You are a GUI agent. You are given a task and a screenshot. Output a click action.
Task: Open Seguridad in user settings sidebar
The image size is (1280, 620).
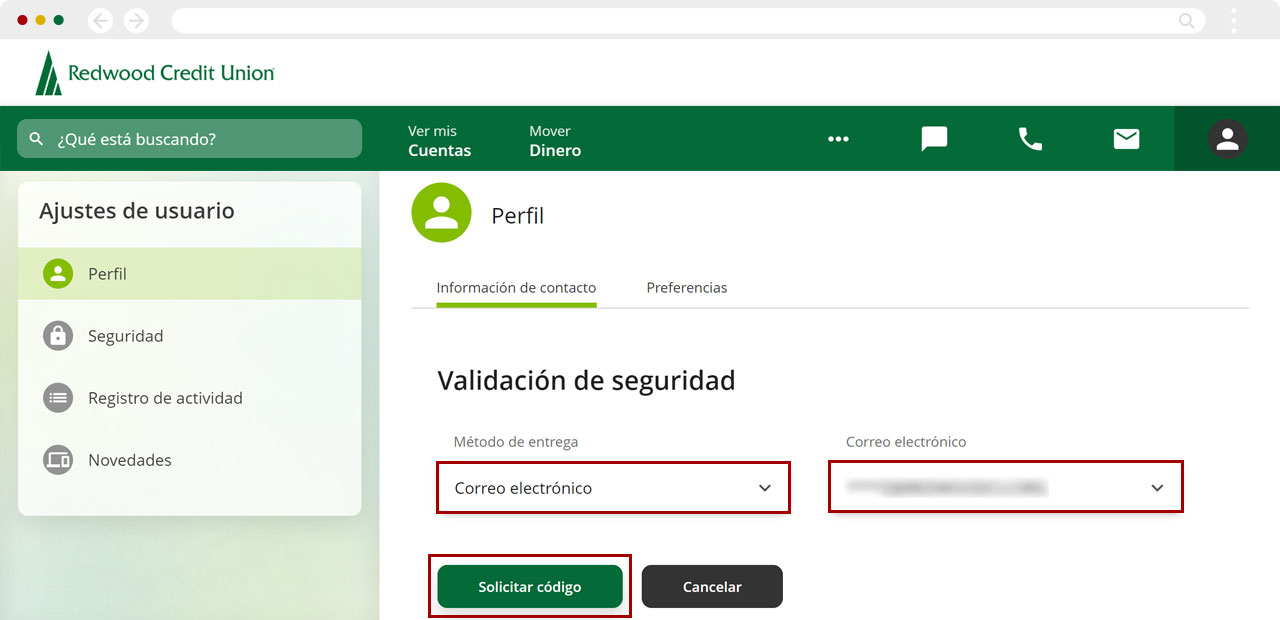click(125, 336)
